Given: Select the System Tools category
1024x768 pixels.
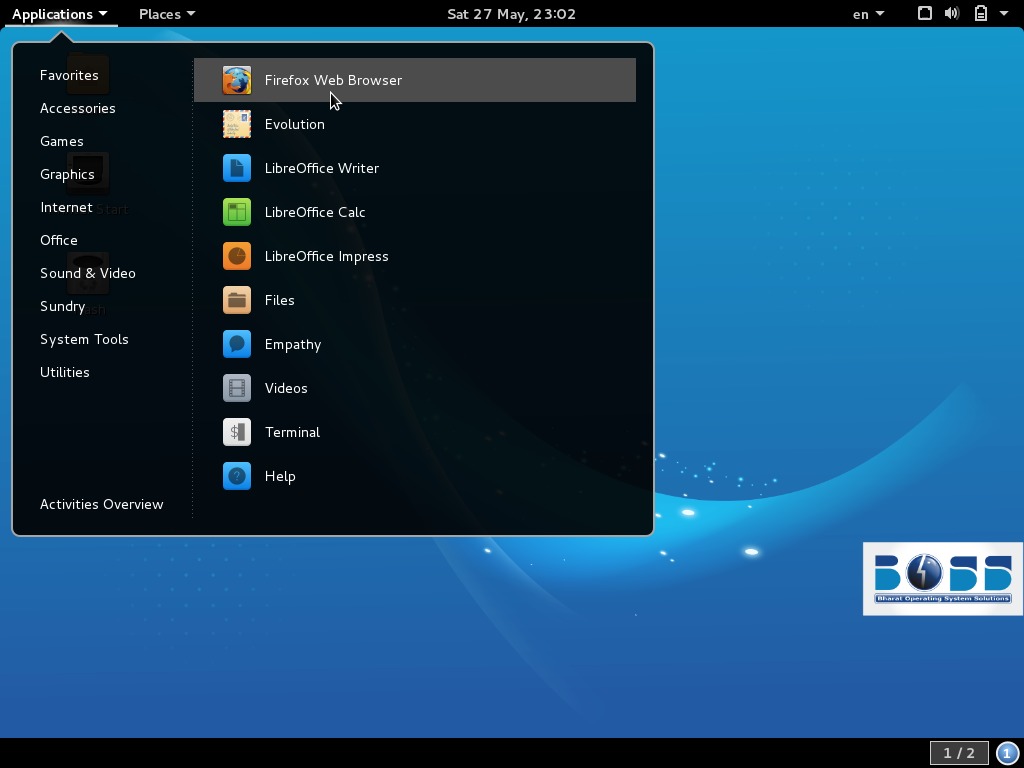Looking at the screenshot, I should (84, 339).
